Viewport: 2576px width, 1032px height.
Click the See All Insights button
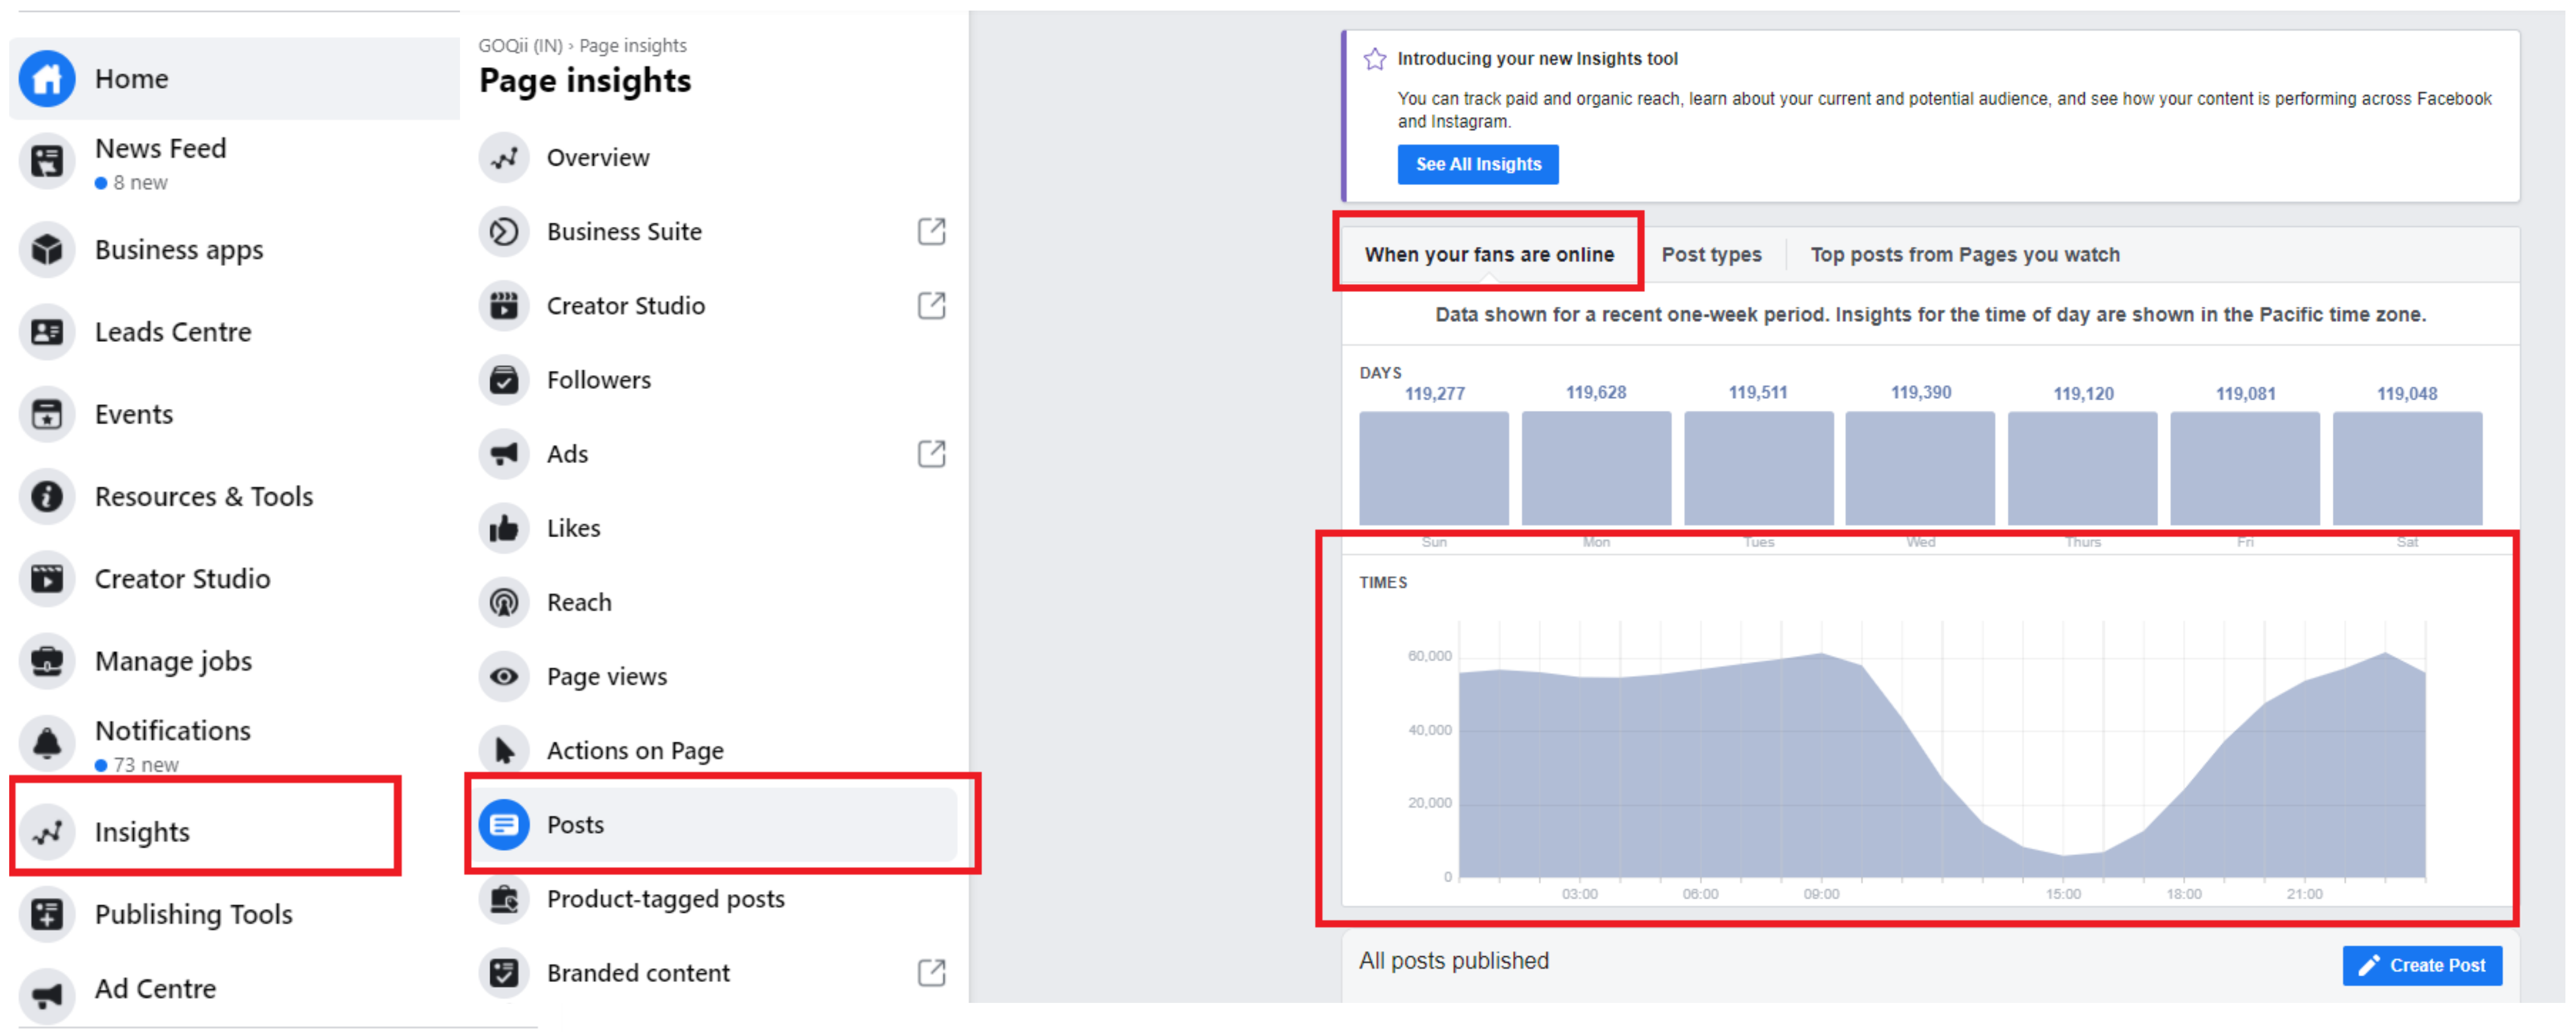click(1477, 164)
